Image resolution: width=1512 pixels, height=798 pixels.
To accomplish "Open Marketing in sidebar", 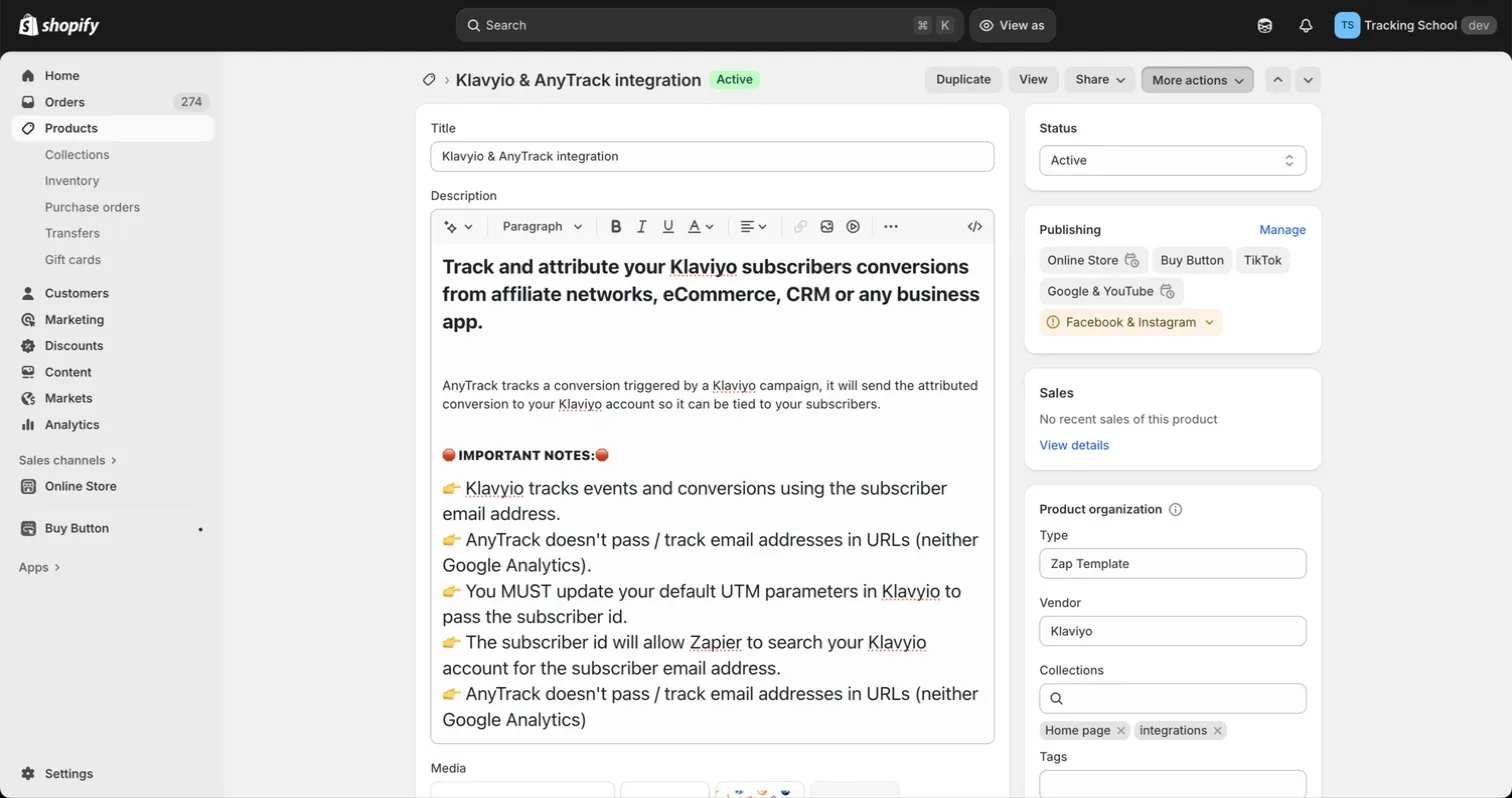I will click(x=113, y=320).
